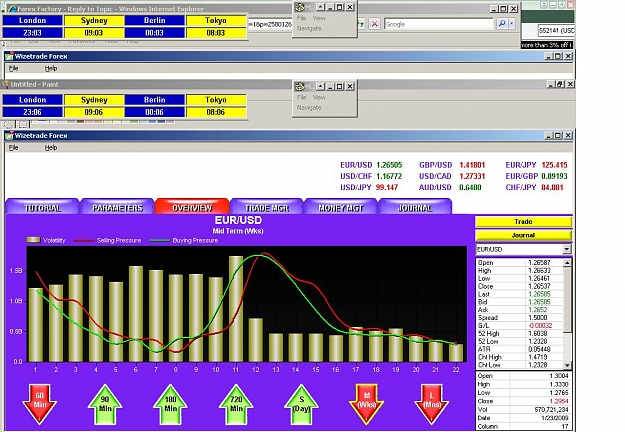Click the AUD/USD quote 0.6480
This screenshot has width=625, height=432.
[470, 187]
